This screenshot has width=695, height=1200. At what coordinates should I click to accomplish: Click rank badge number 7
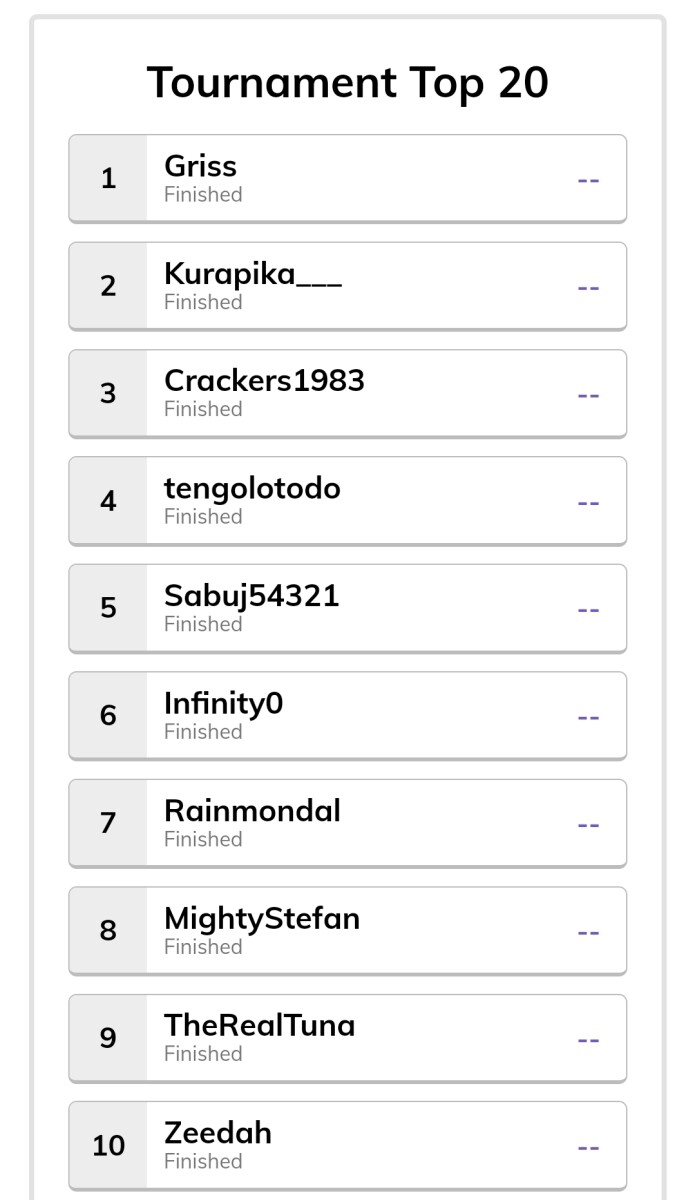[x=108, y=823]
